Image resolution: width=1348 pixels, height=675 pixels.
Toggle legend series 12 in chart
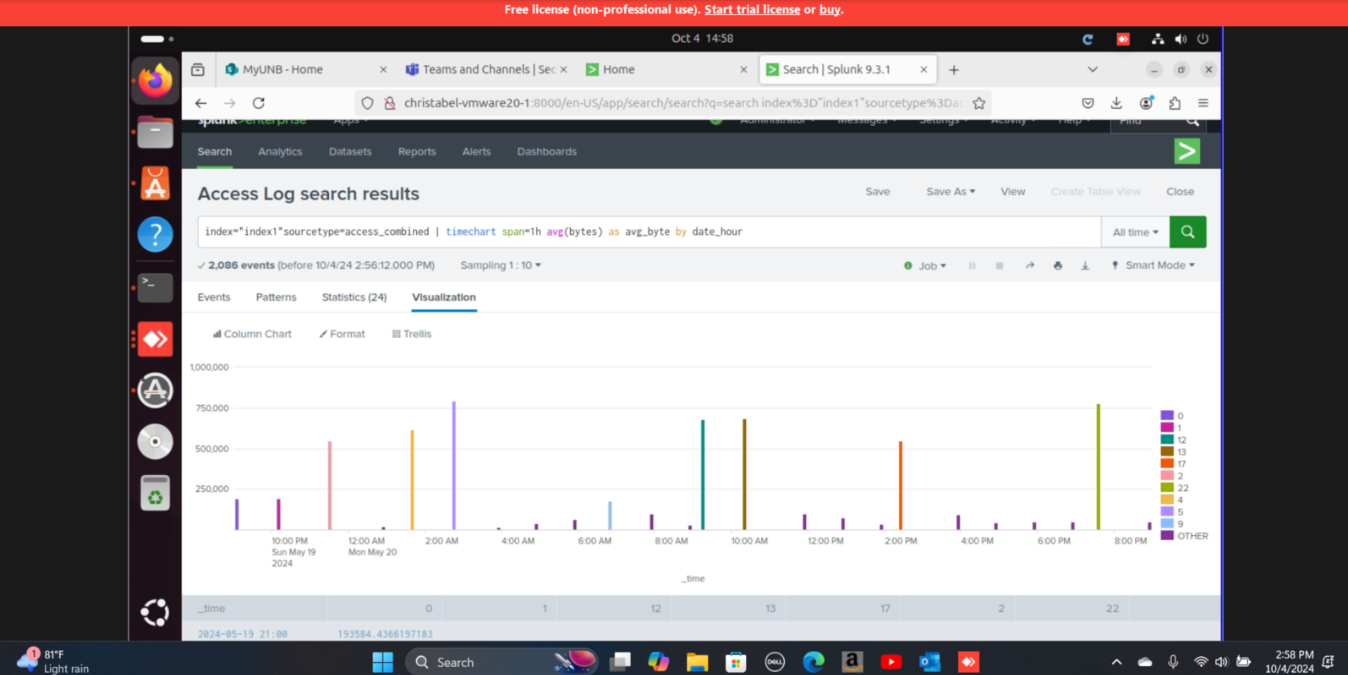click(x=1181, y=440)
